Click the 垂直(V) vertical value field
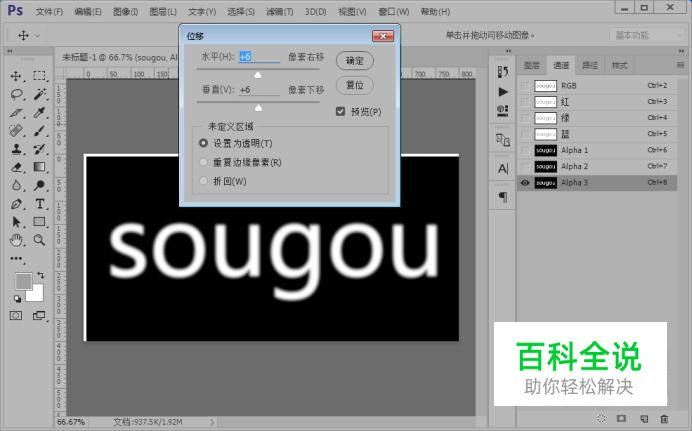Image resolution: width=692 pixels, height=431 pixels. coord(259,90)
